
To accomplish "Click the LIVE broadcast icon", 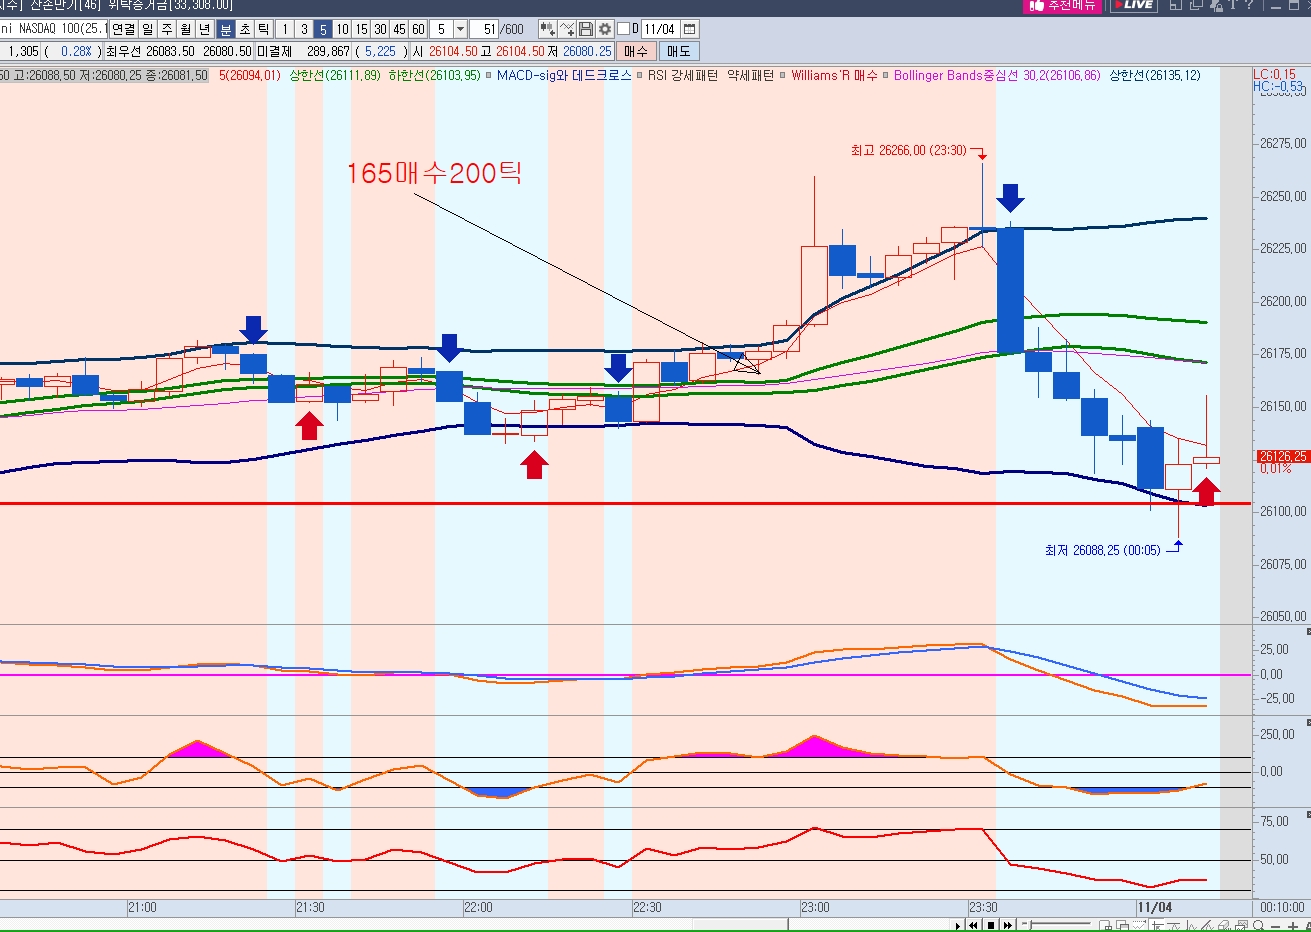I will 1136,5.
